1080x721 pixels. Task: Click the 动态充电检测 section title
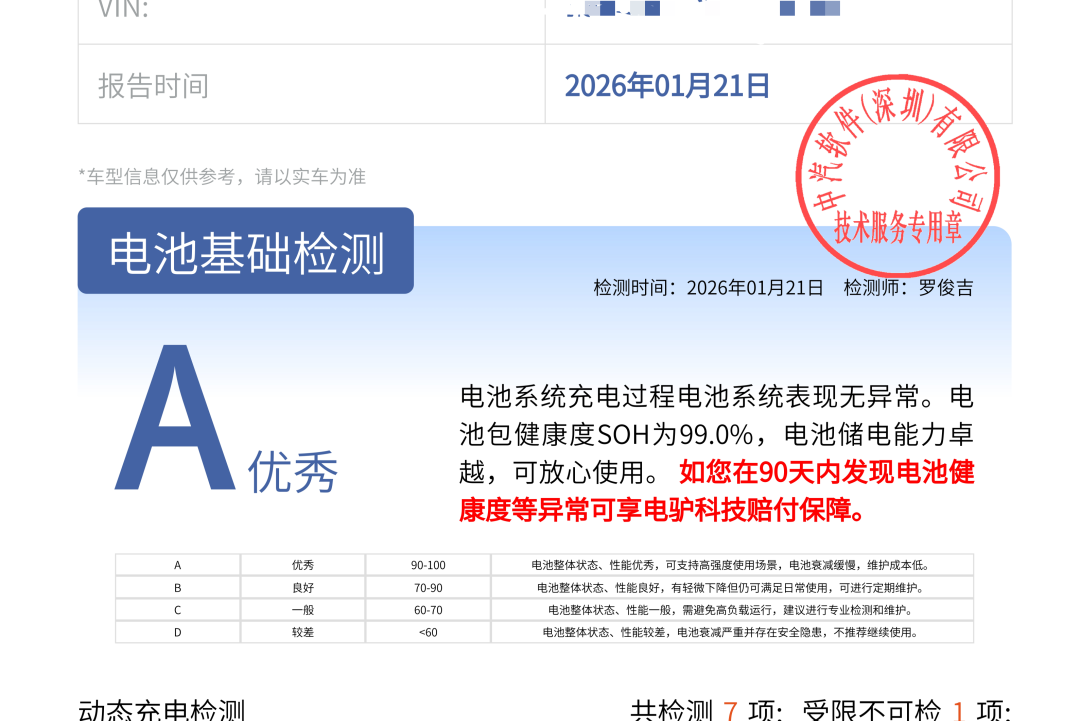pos(162,710)
